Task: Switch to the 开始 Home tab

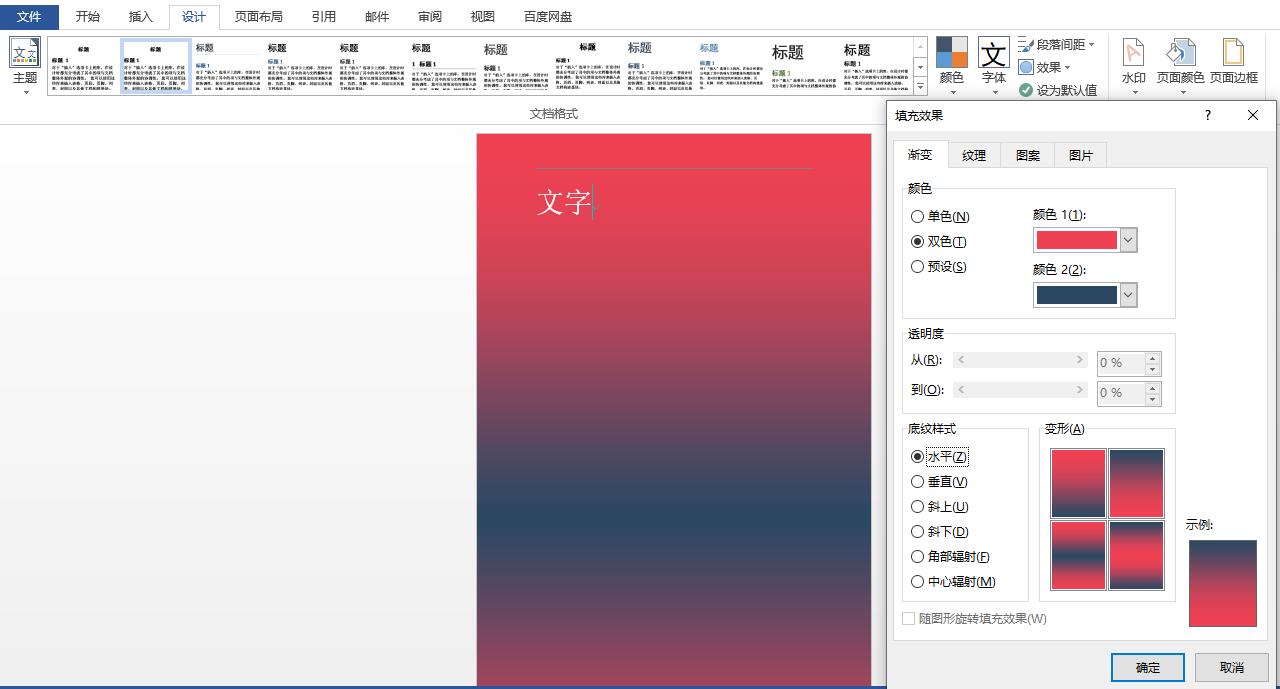Action: (88, 16)
